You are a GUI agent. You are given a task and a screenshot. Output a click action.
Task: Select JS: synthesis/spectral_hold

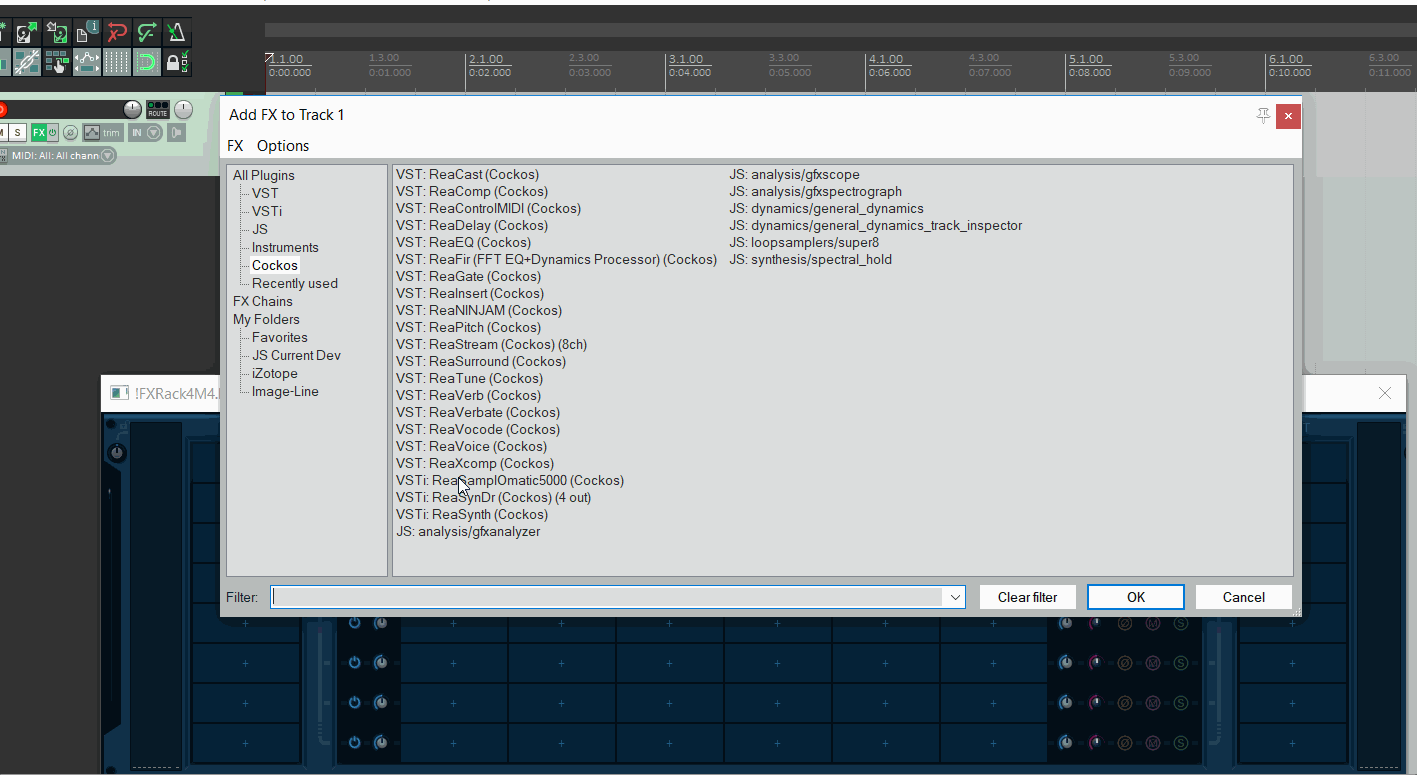click(x=810, y=259)
